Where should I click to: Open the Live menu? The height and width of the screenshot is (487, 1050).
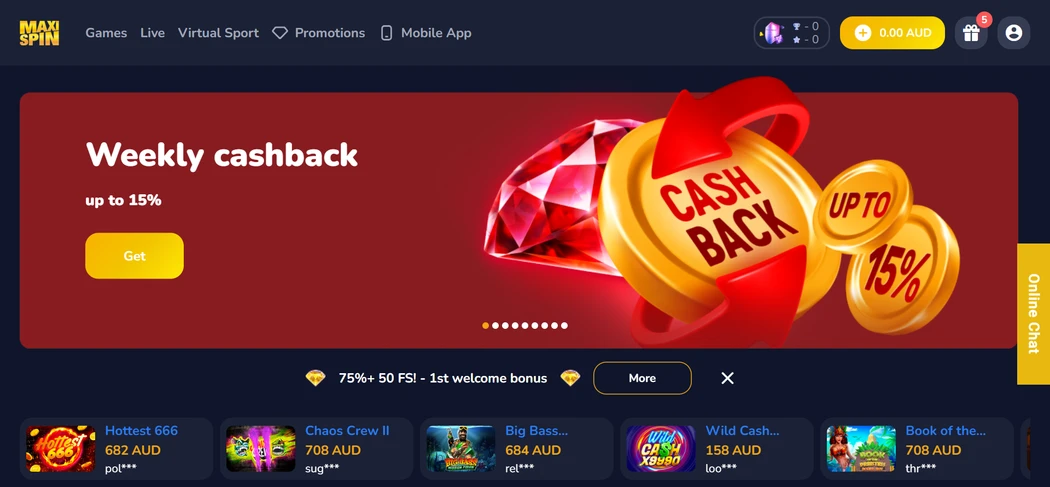(153, 33)
